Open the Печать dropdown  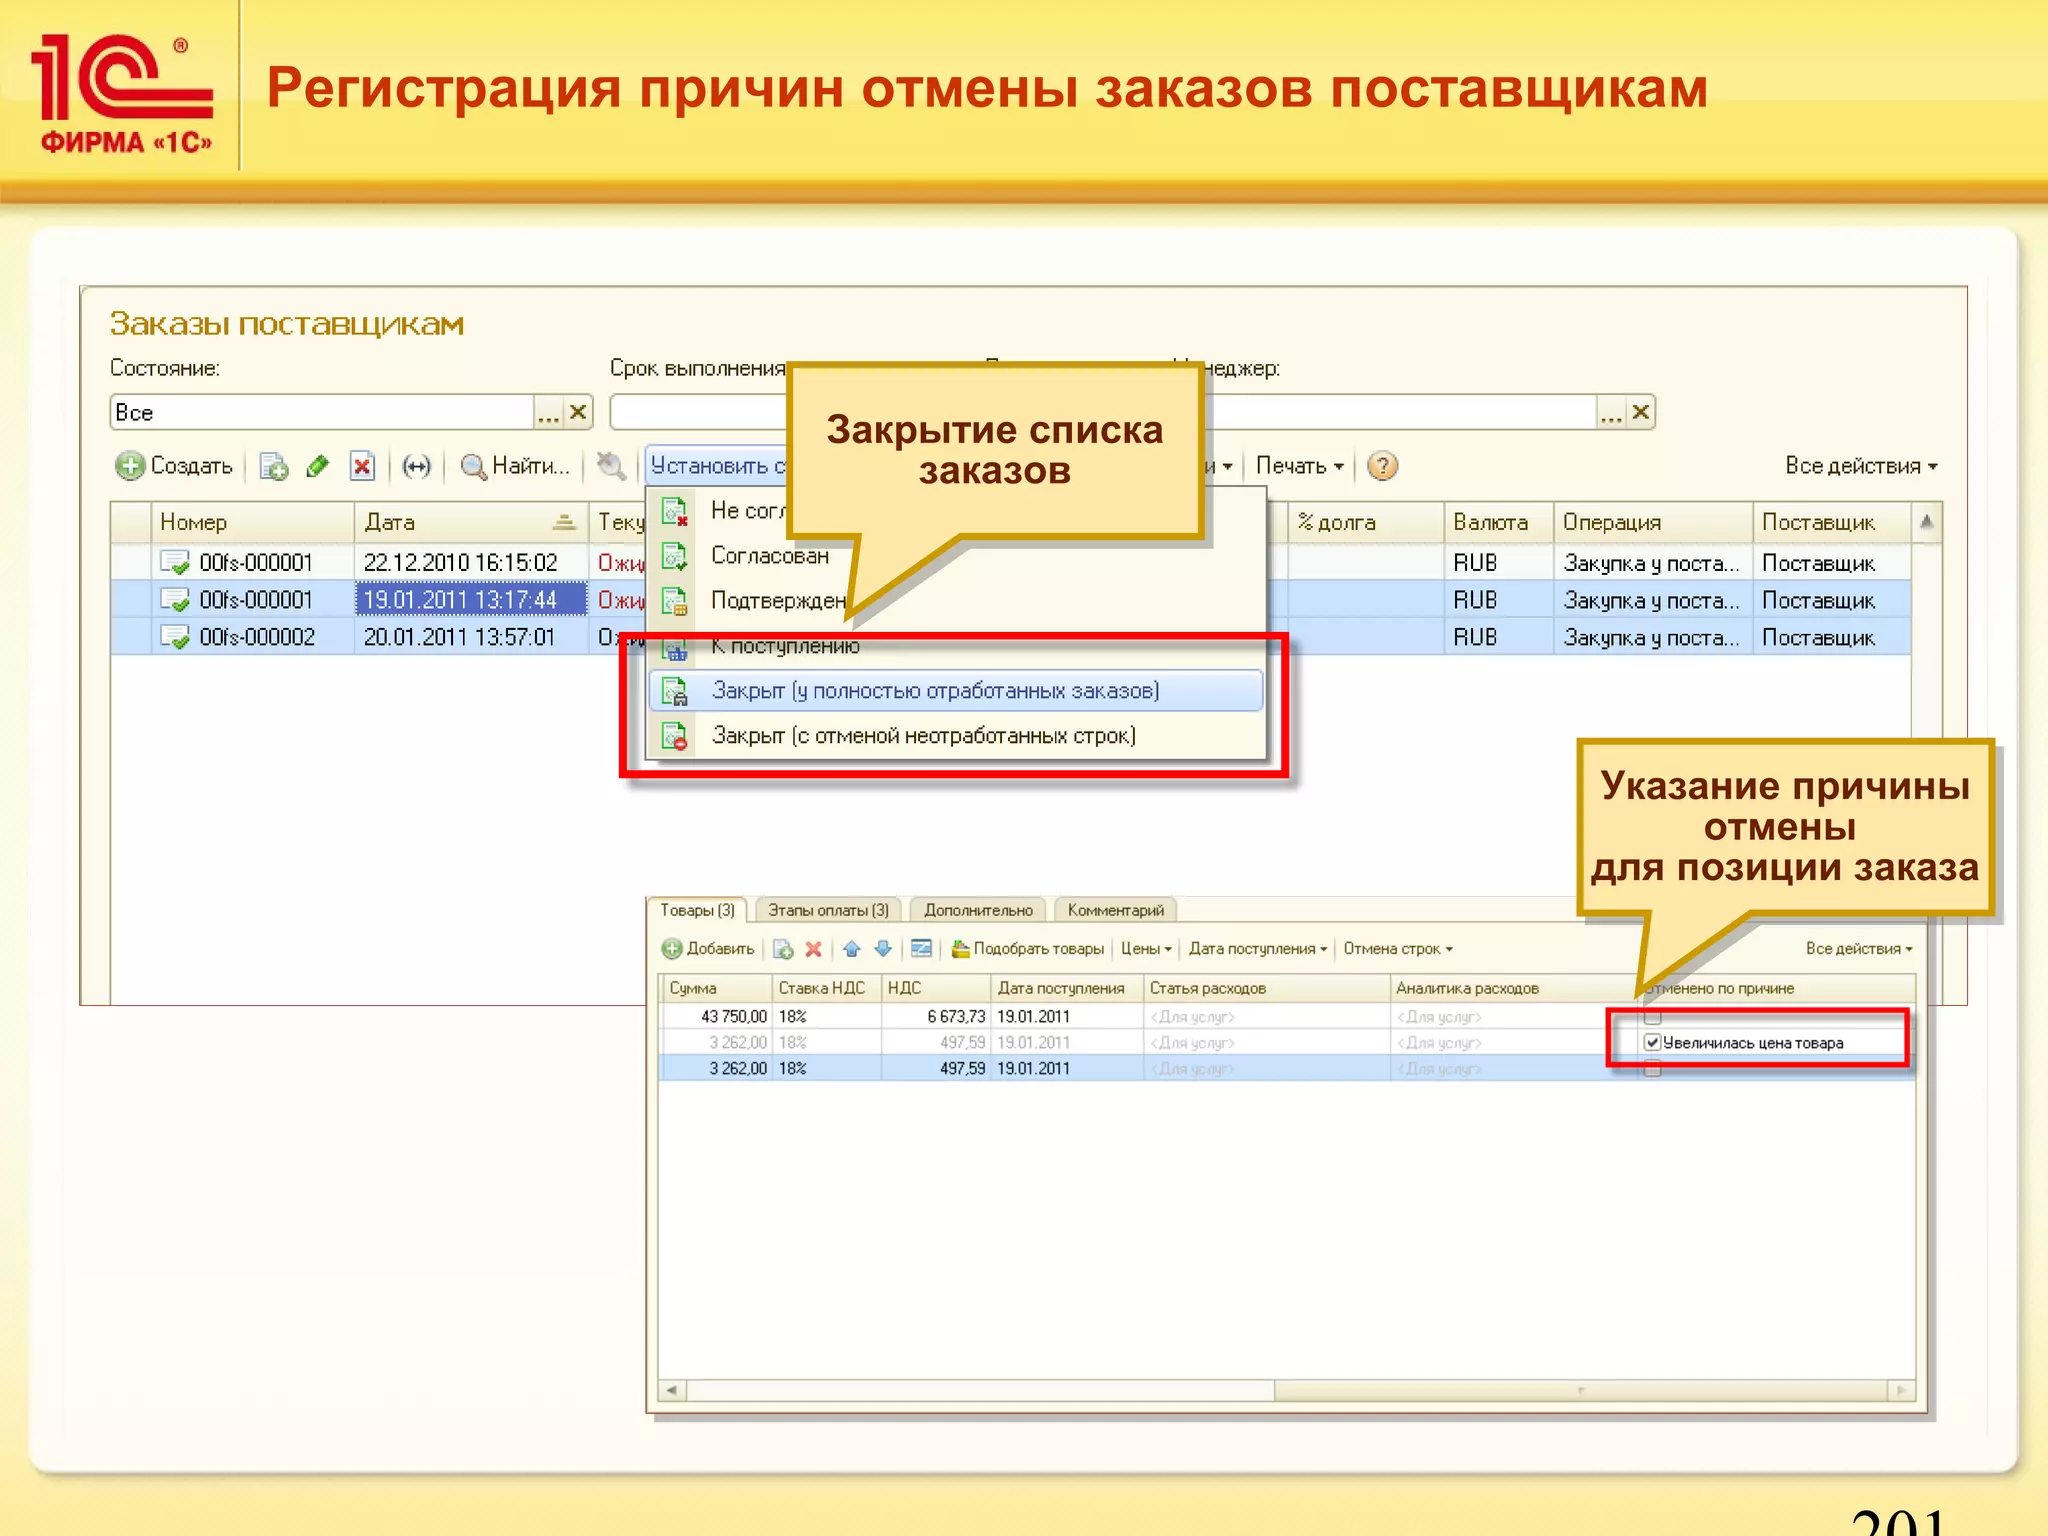1299,466
